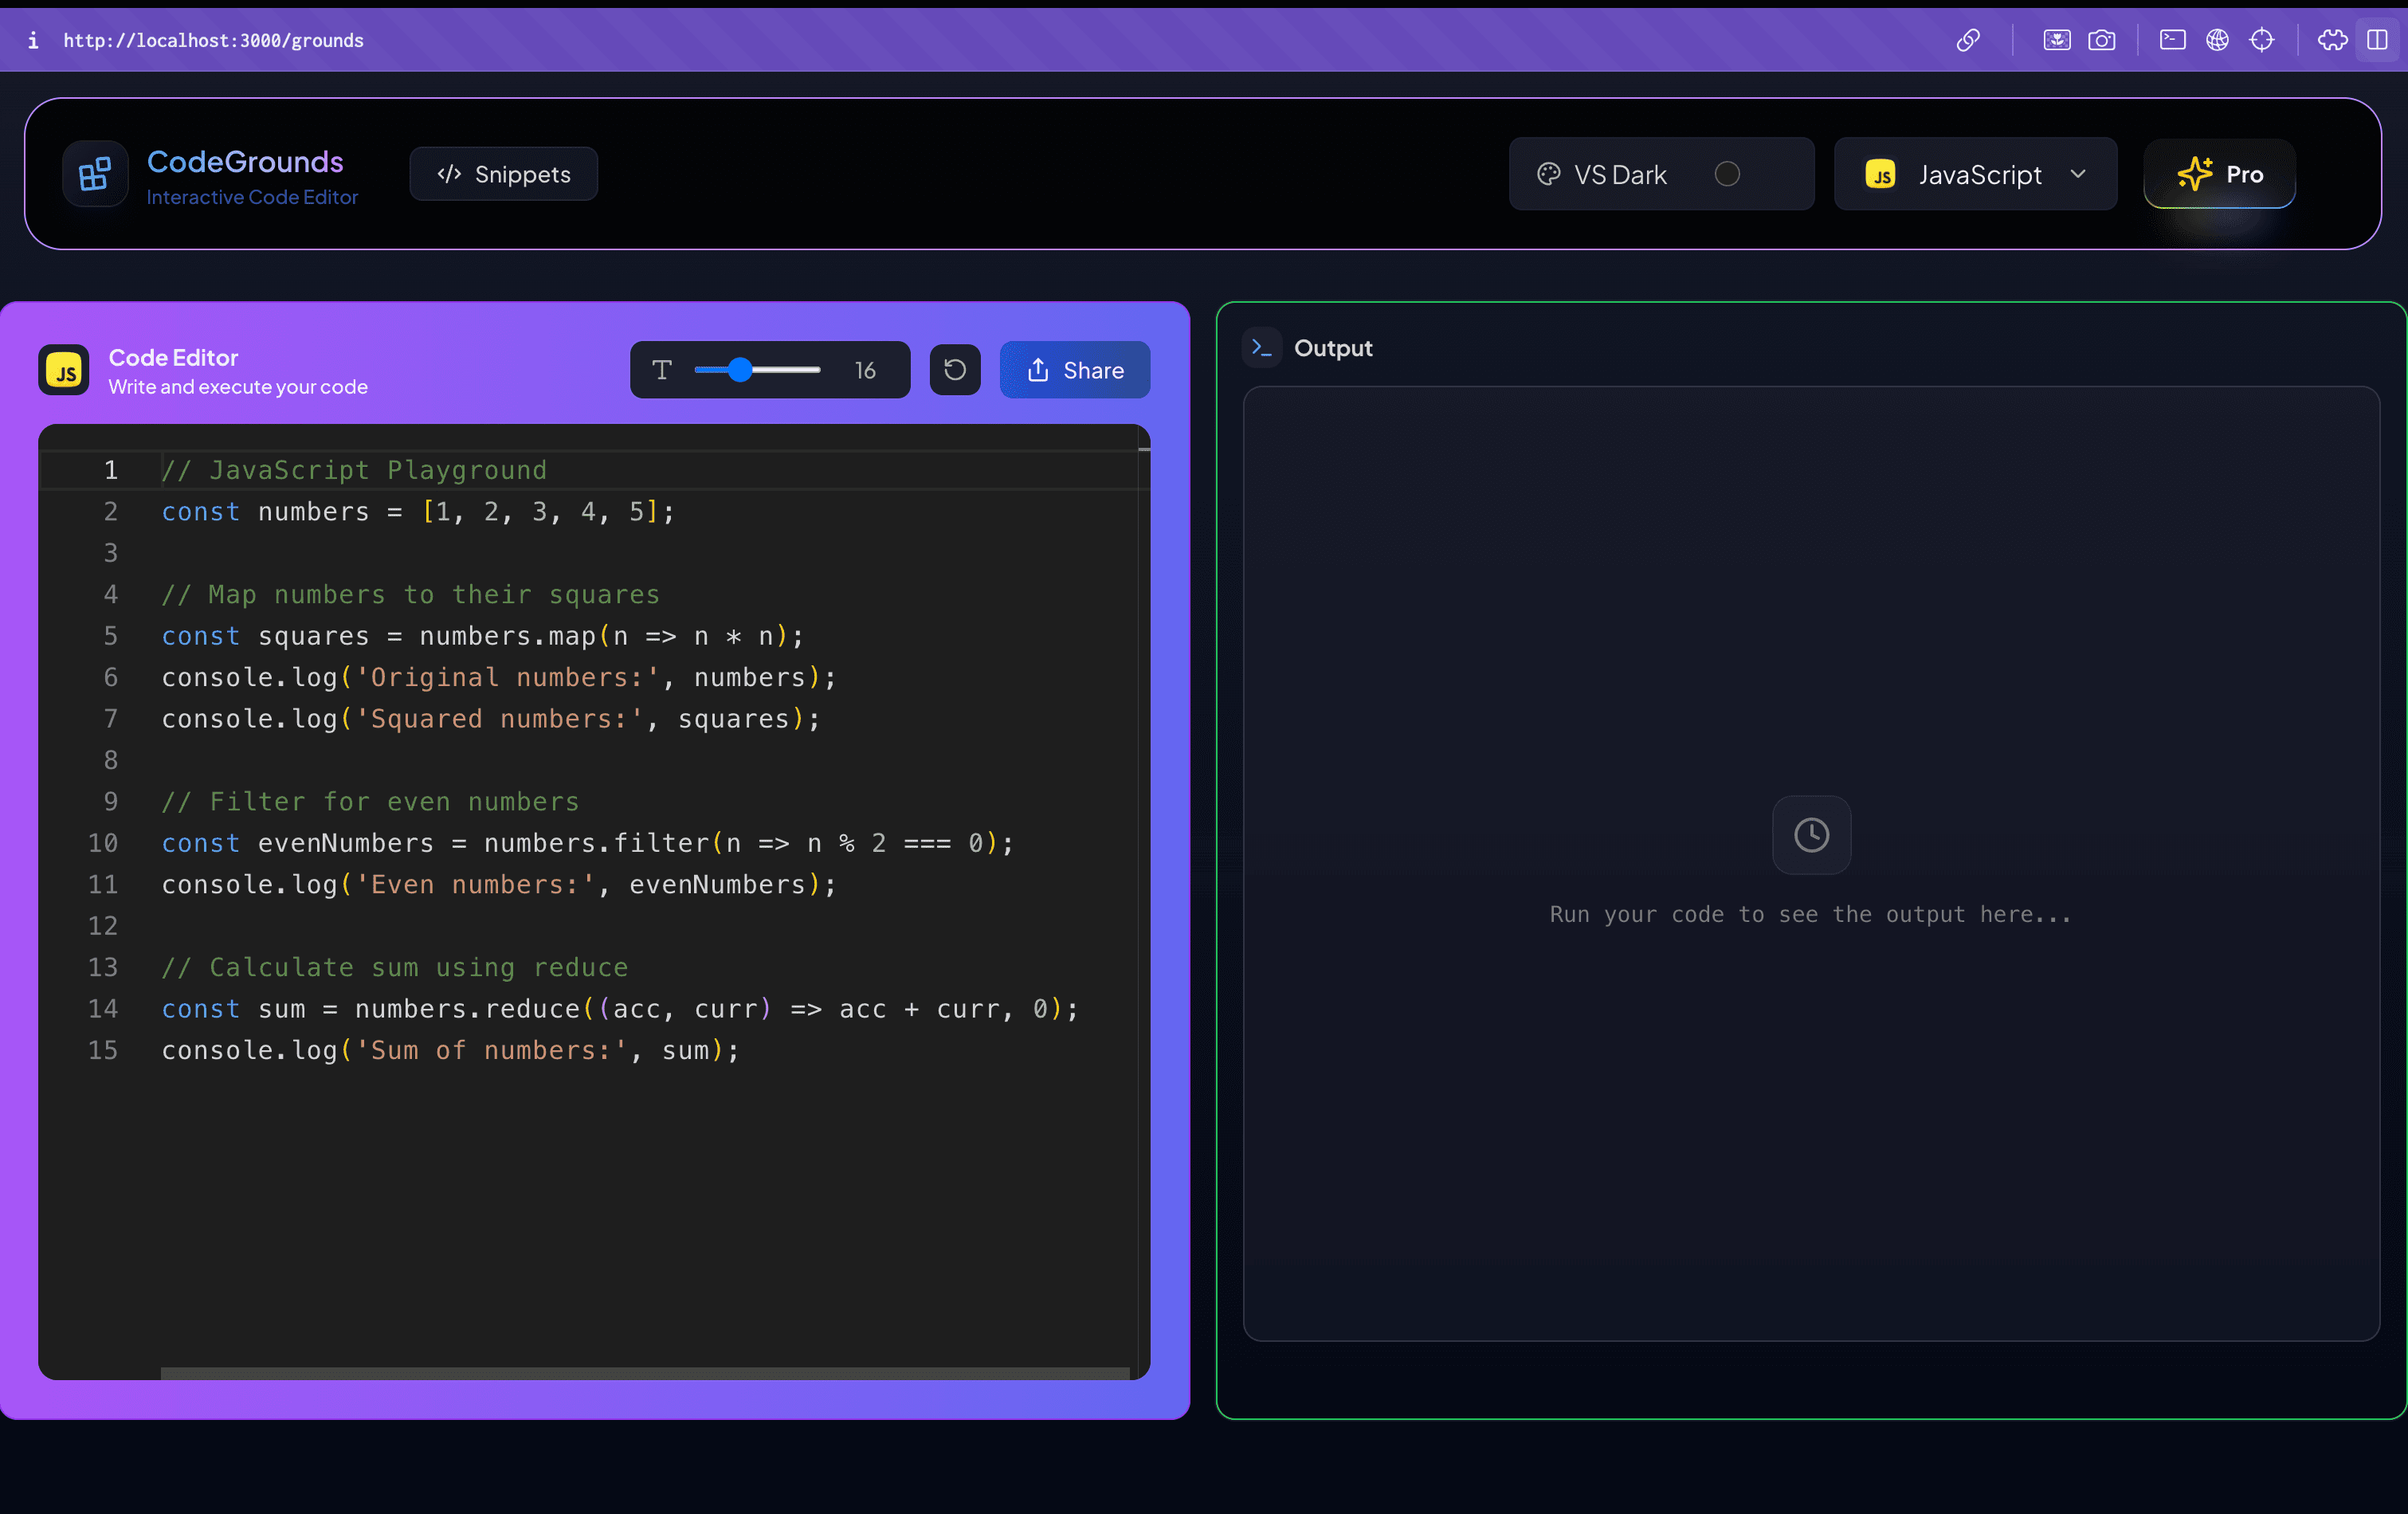2408x1514 pixels.
Task: Click the font size value 16
Action: pos(865,371)
